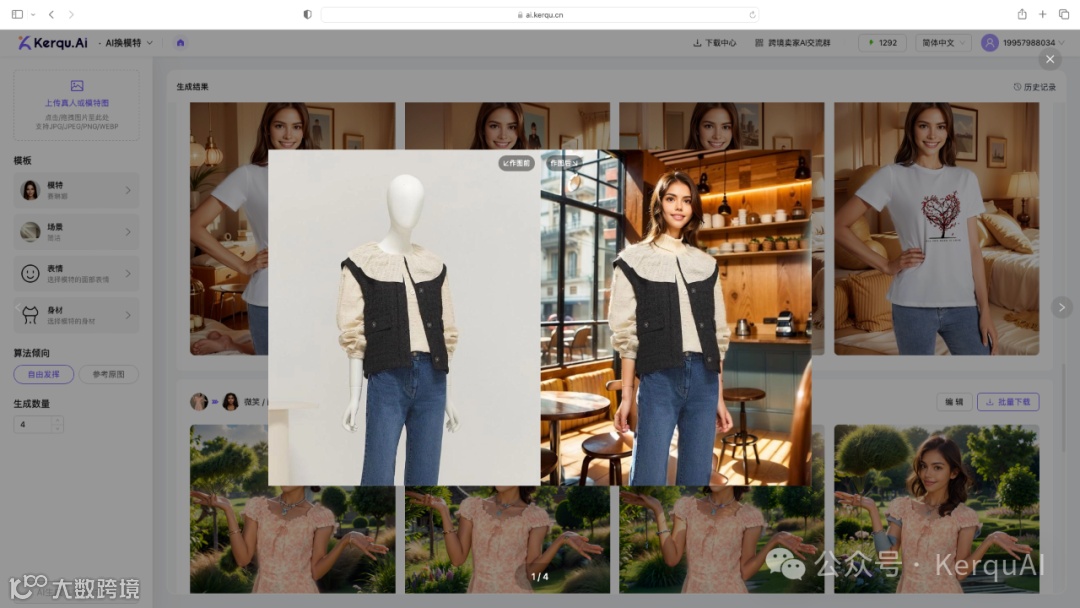Screen dimensions: 1080x608
Task: Click the 生成数量 stepper arrows
Action: pyautogui.click(x=57, y=424)
